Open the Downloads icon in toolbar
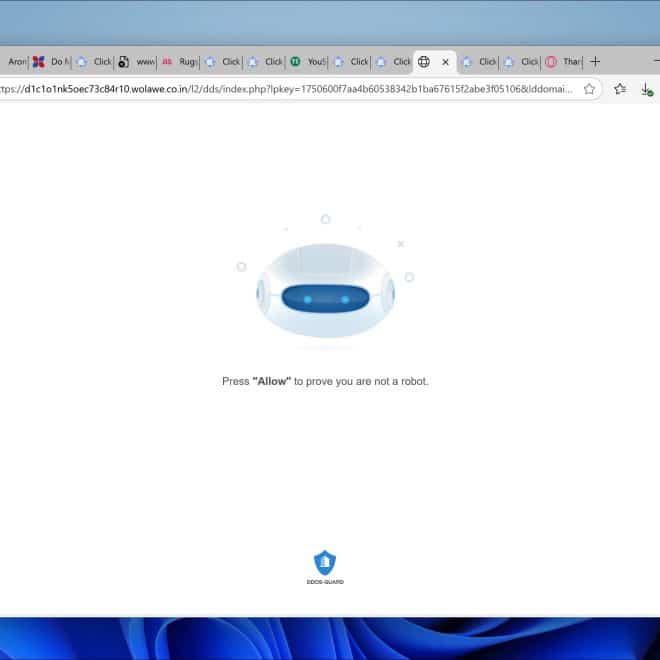The width and height of the screenshot is (660, 660). point(647,89)
